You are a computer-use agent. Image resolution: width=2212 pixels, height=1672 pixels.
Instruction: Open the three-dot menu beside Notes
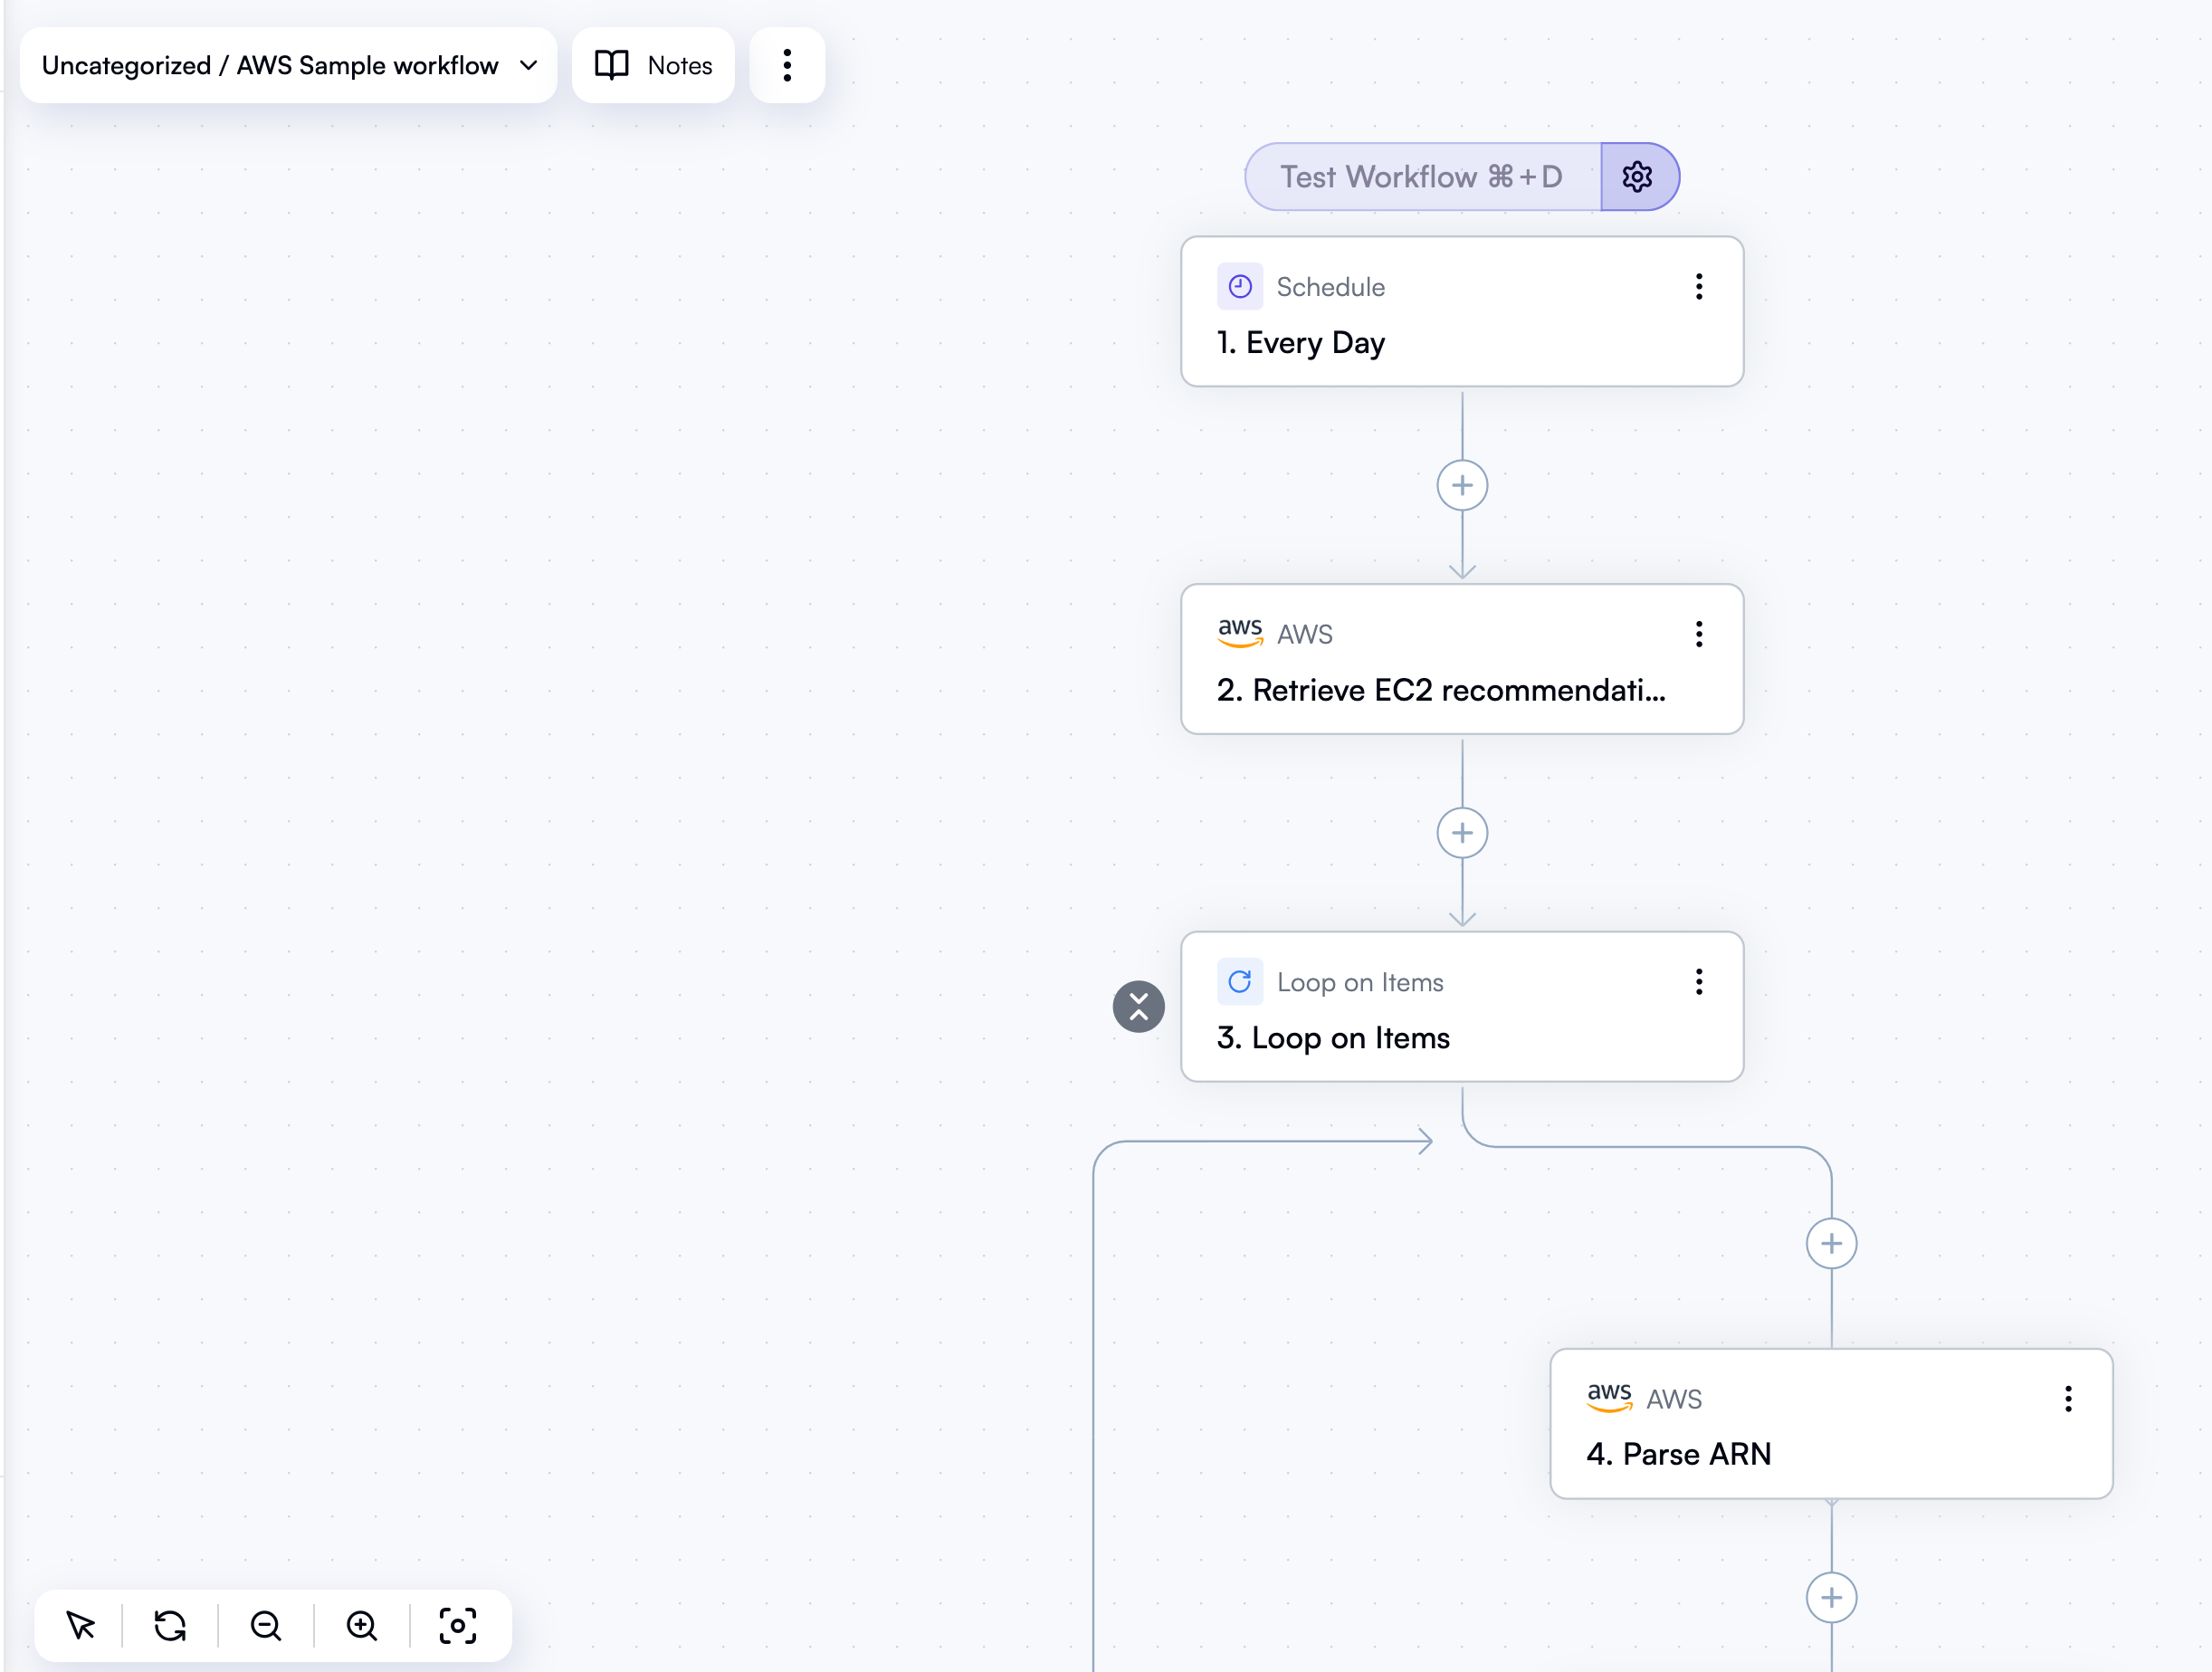[x=786, y=65]
